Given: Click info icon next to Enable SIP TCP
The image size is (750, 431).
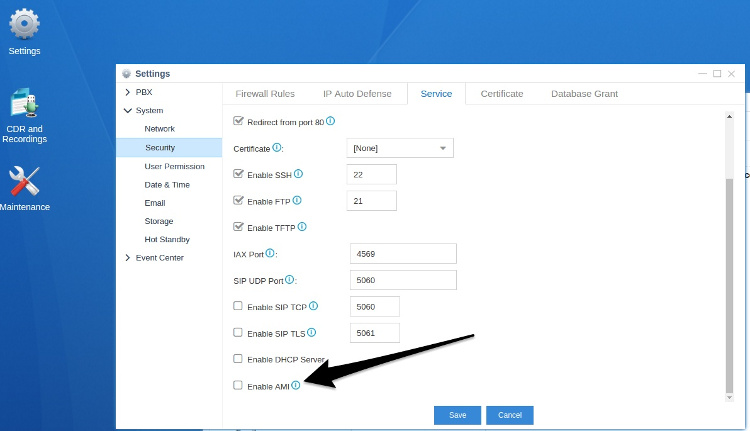Looking at the screenshot, I should (x=313, y=306).
